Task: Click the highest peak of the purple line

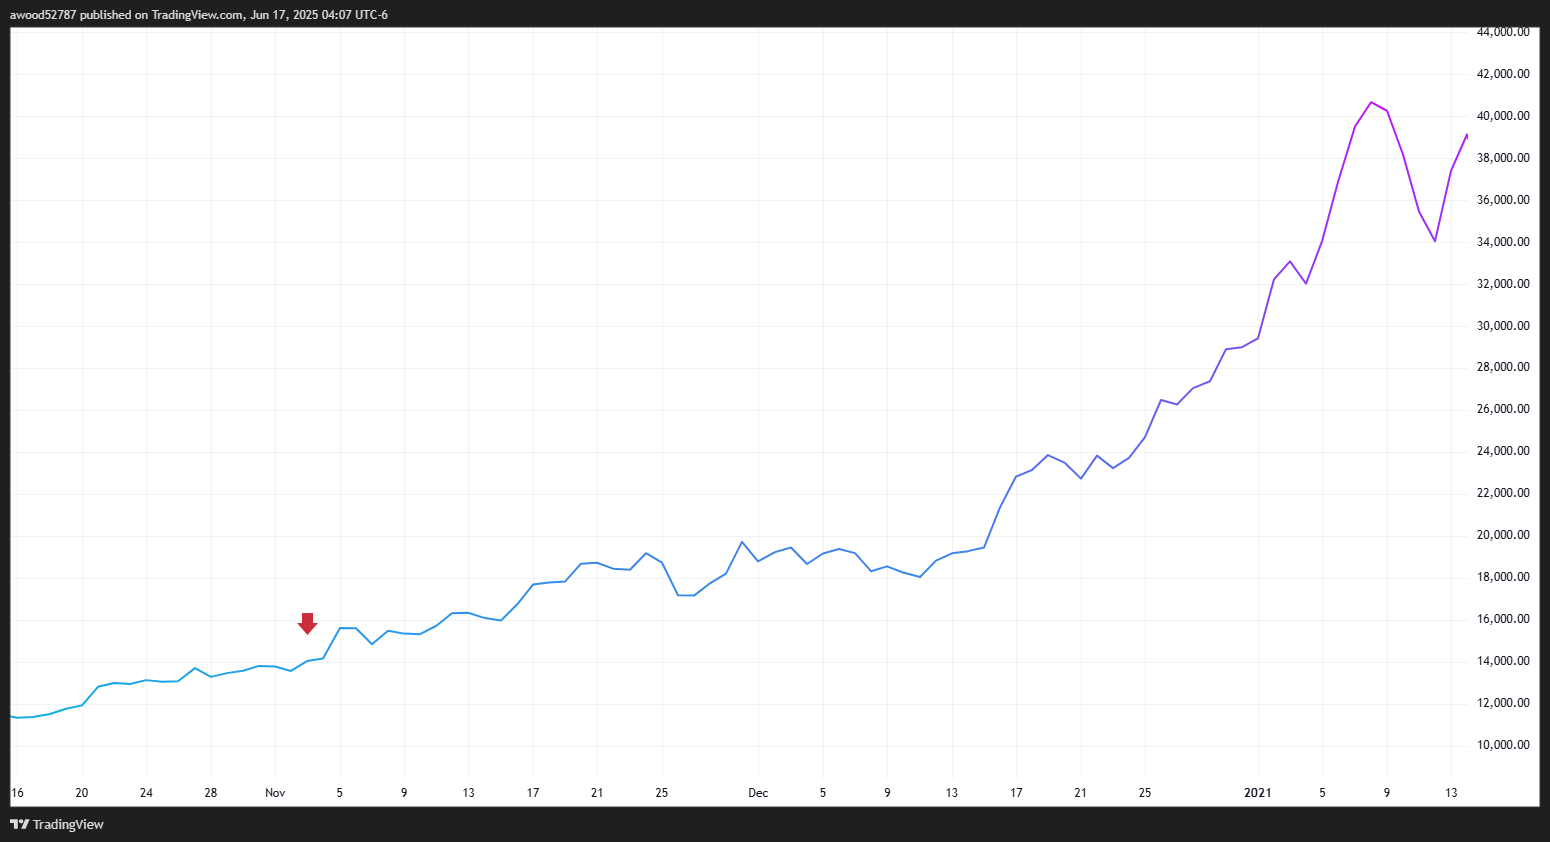Action: [x=1371, y=102]
